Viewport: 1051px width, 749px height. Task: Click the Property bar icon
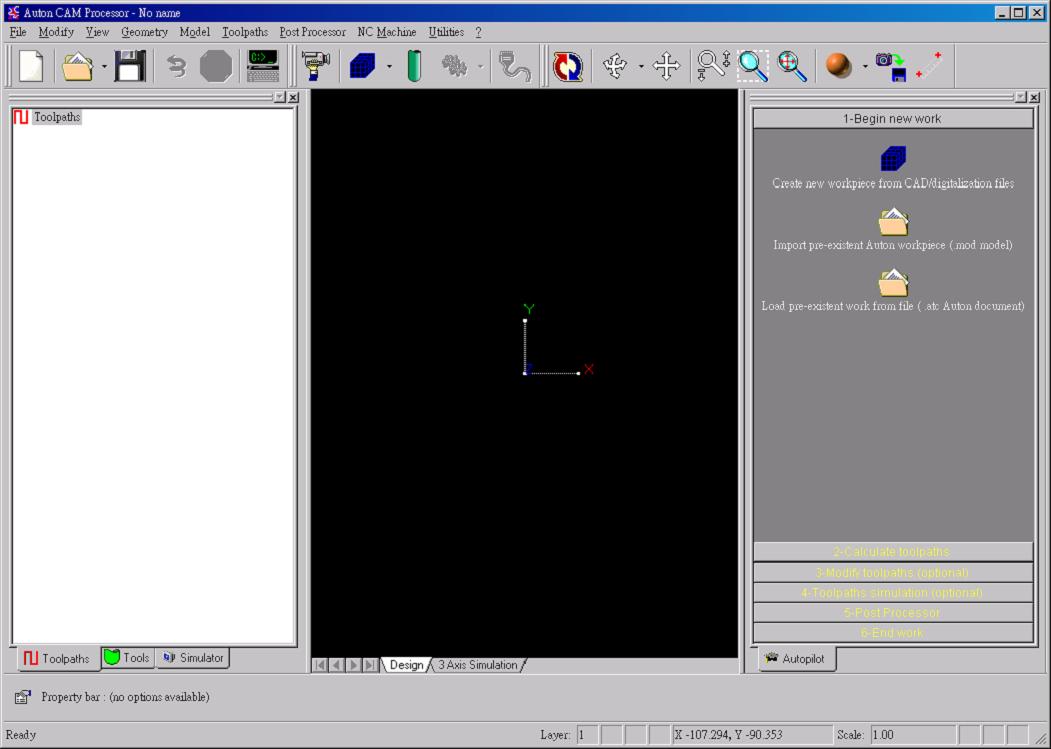[x=22, y=697]
